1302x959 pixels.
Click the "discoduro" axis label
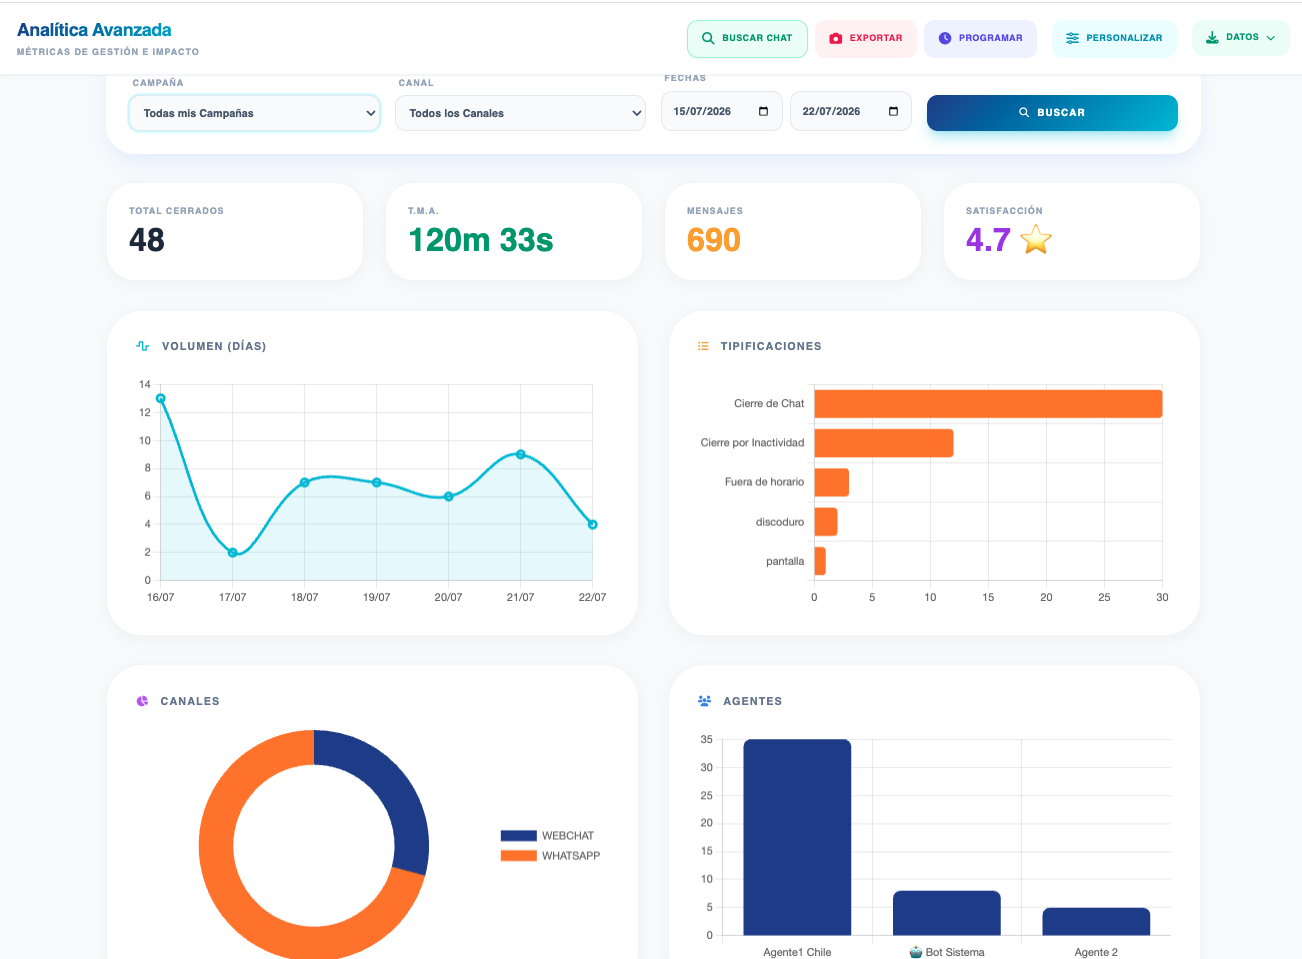(780, 522)
